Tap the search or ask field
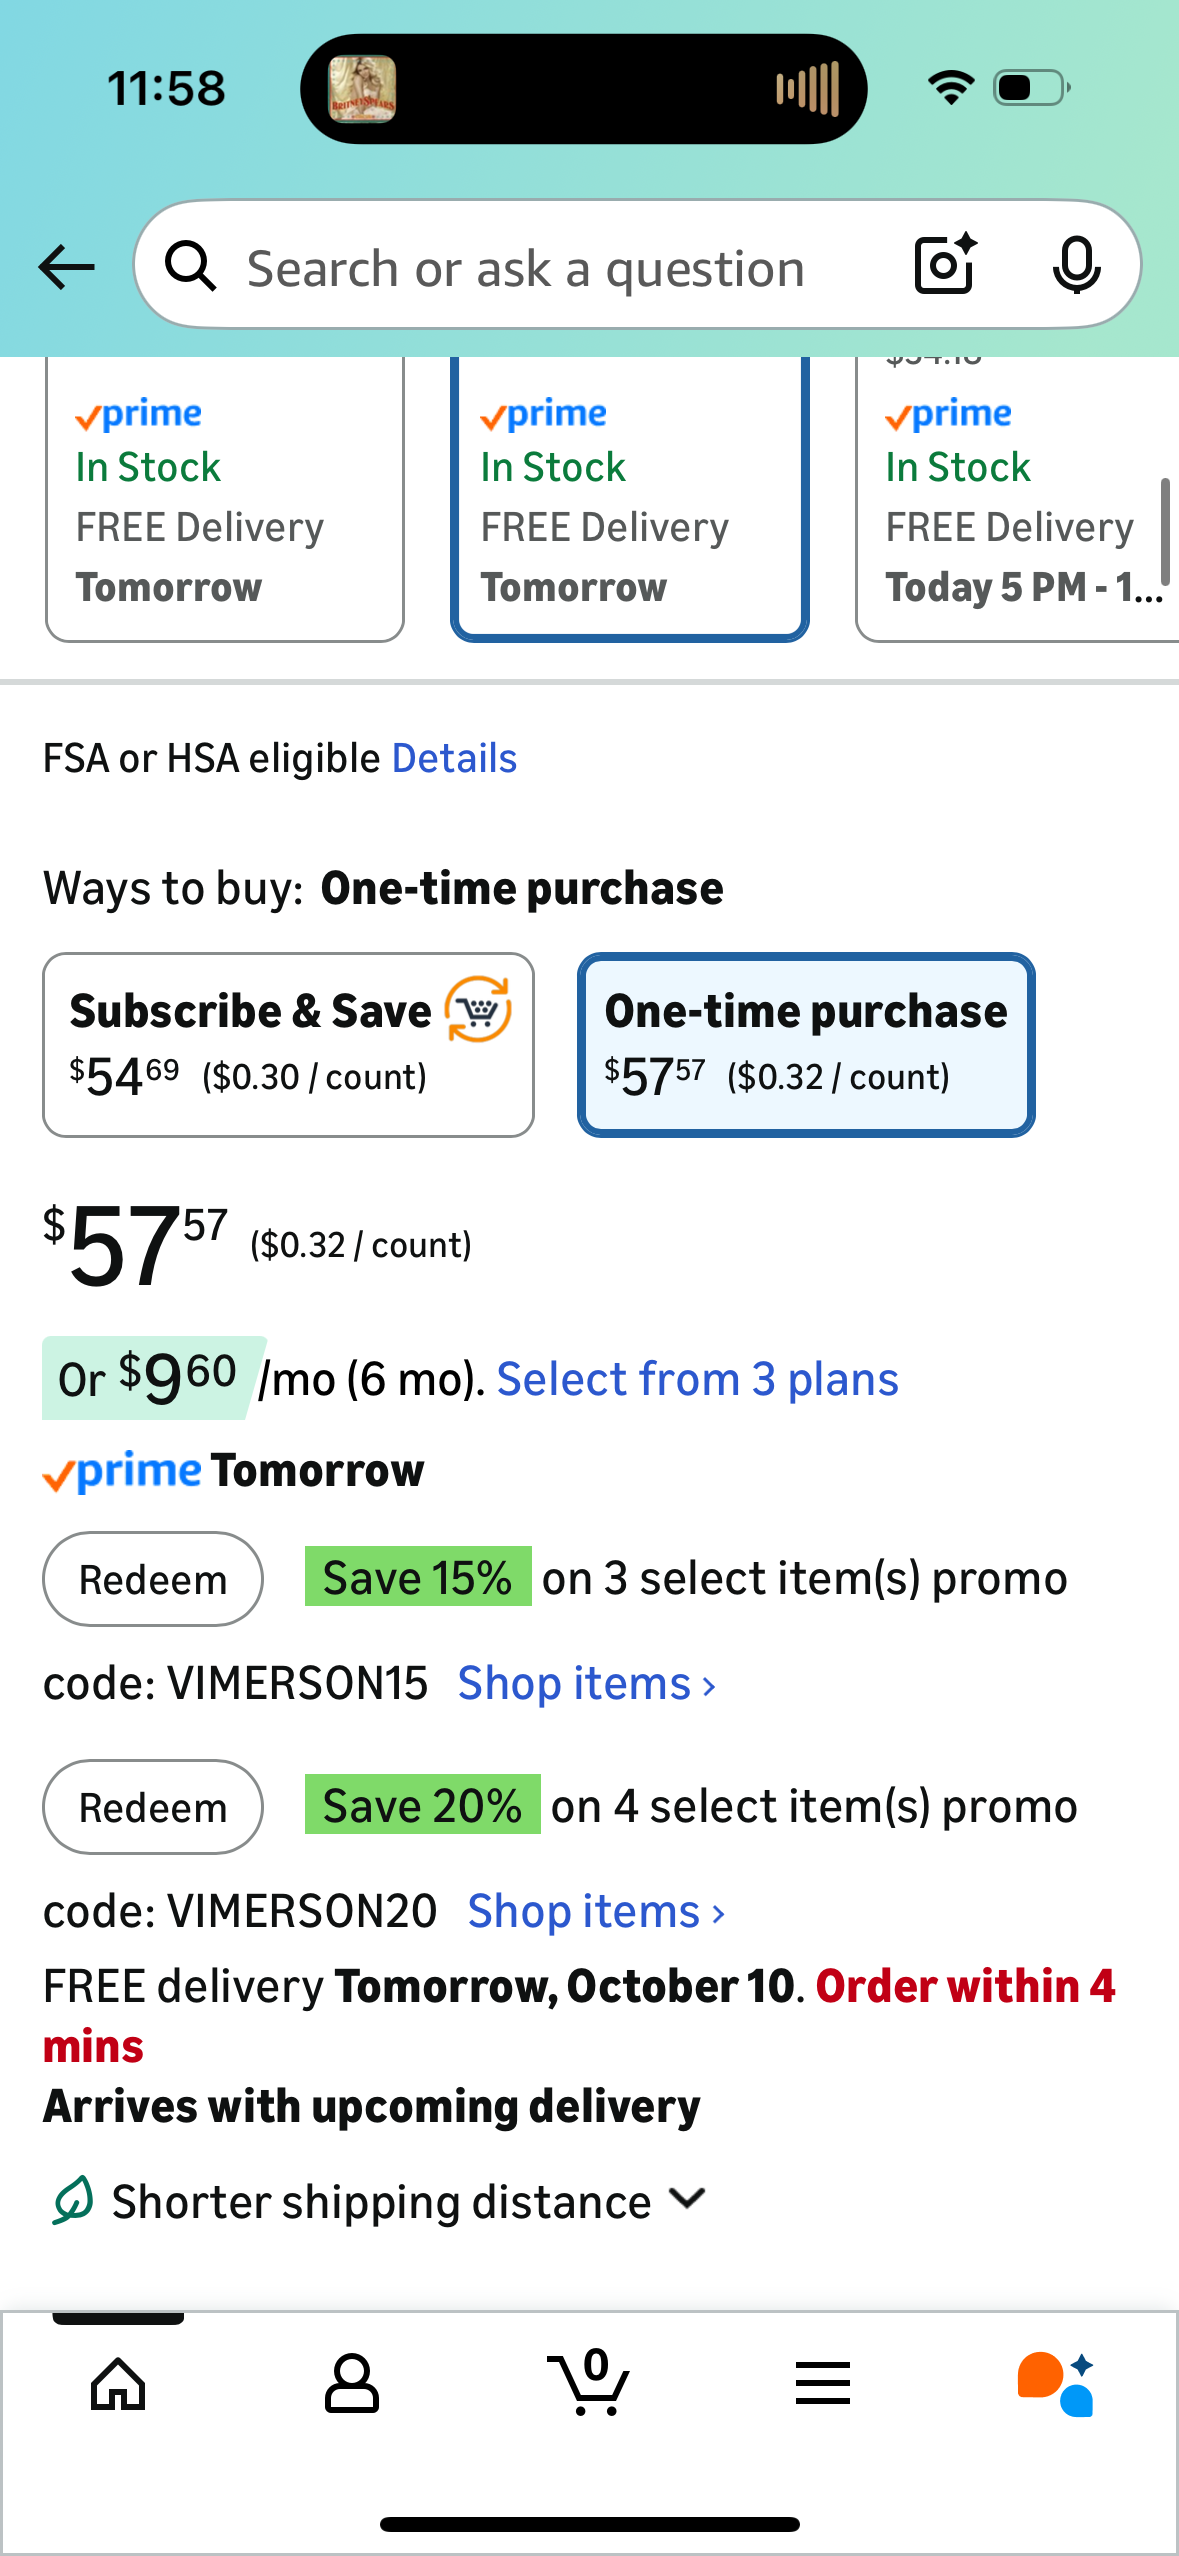The image size is (1179, 2556). 526,268
